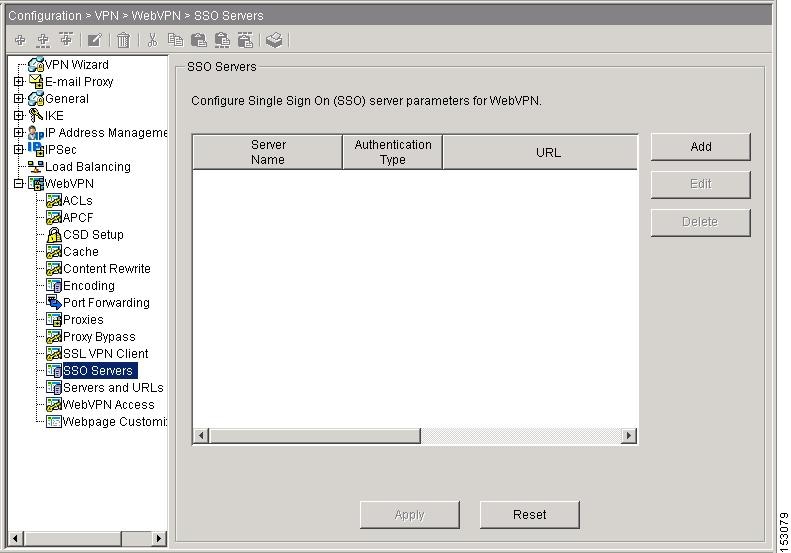Click the trash can Delete toolbar icon

click(123, 40)
